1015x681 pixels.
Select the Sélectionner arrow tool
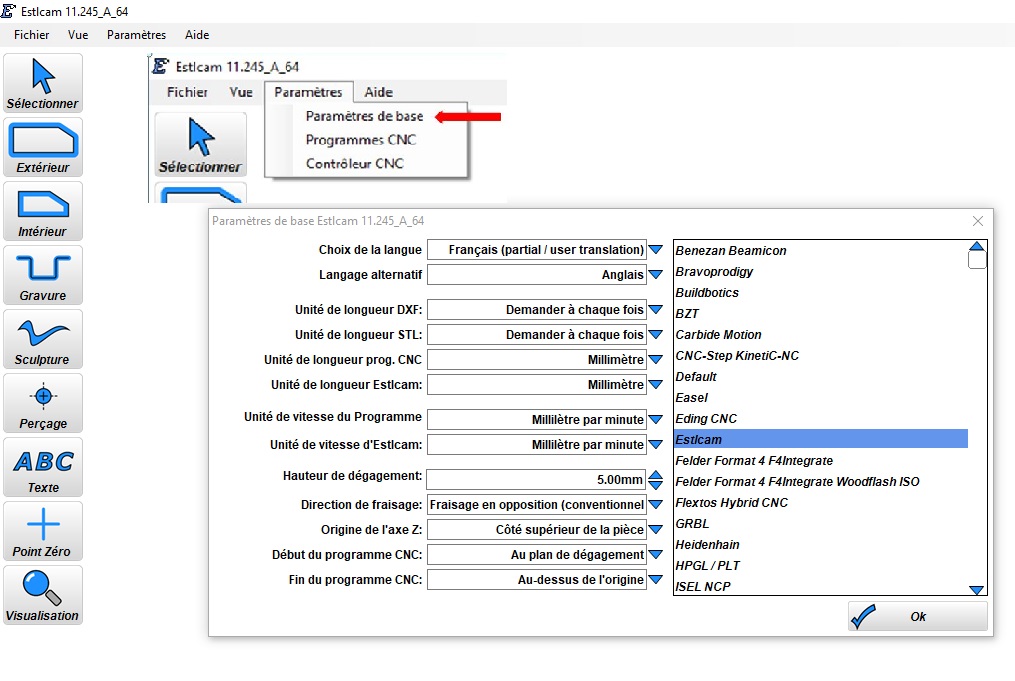coord(42,83)
